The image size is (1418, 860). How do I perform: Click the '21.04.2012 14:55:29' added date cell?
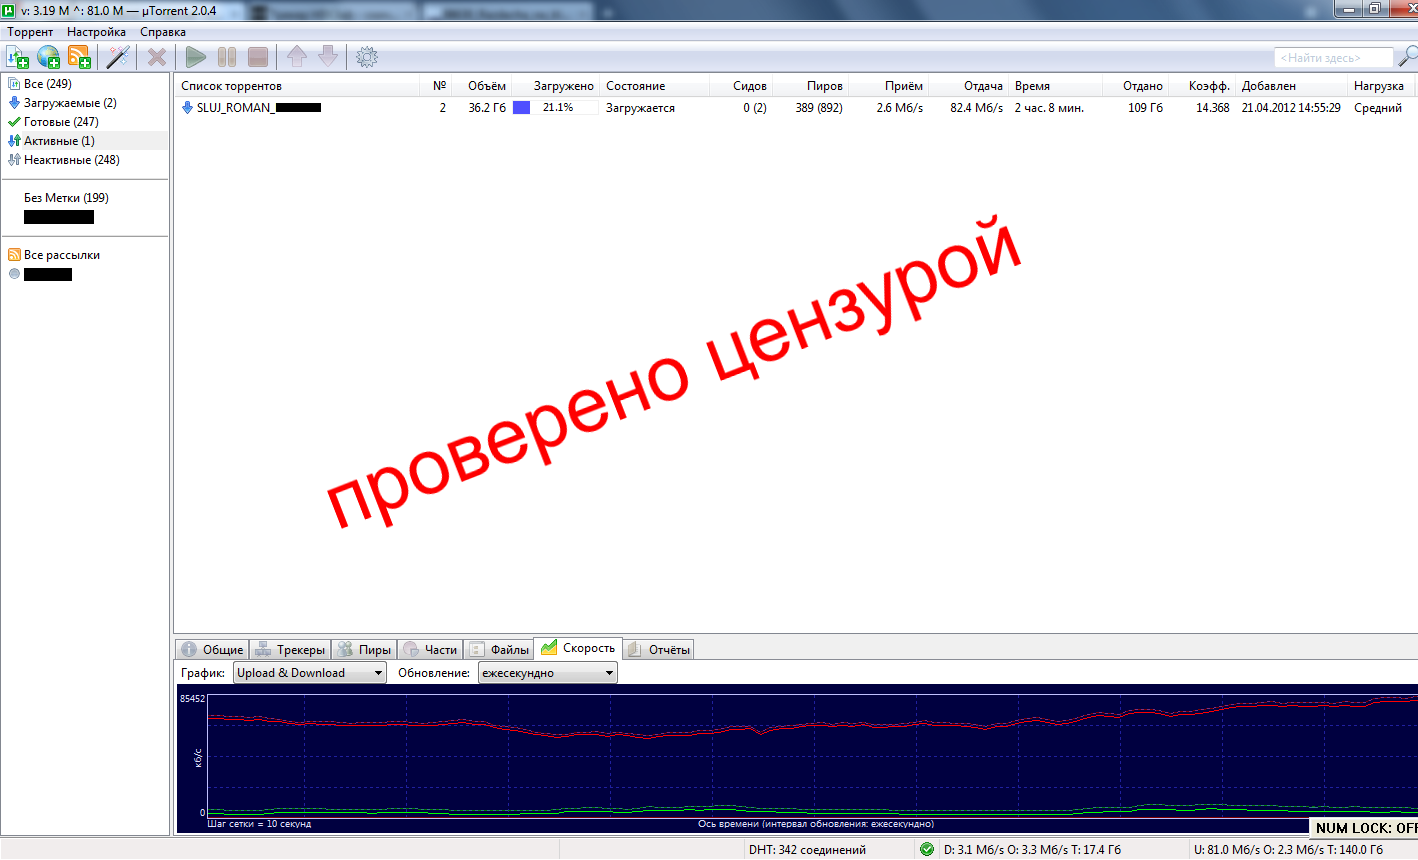tap(1291, 108)
